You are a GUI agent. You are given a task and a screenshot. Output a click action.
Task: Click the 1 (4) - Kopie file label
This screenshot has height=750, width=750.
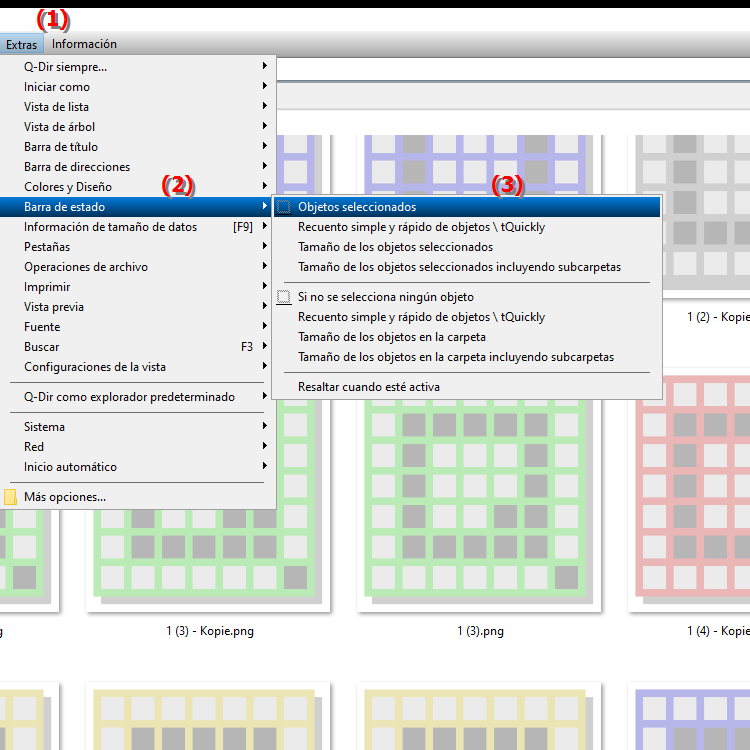point(718,631)
